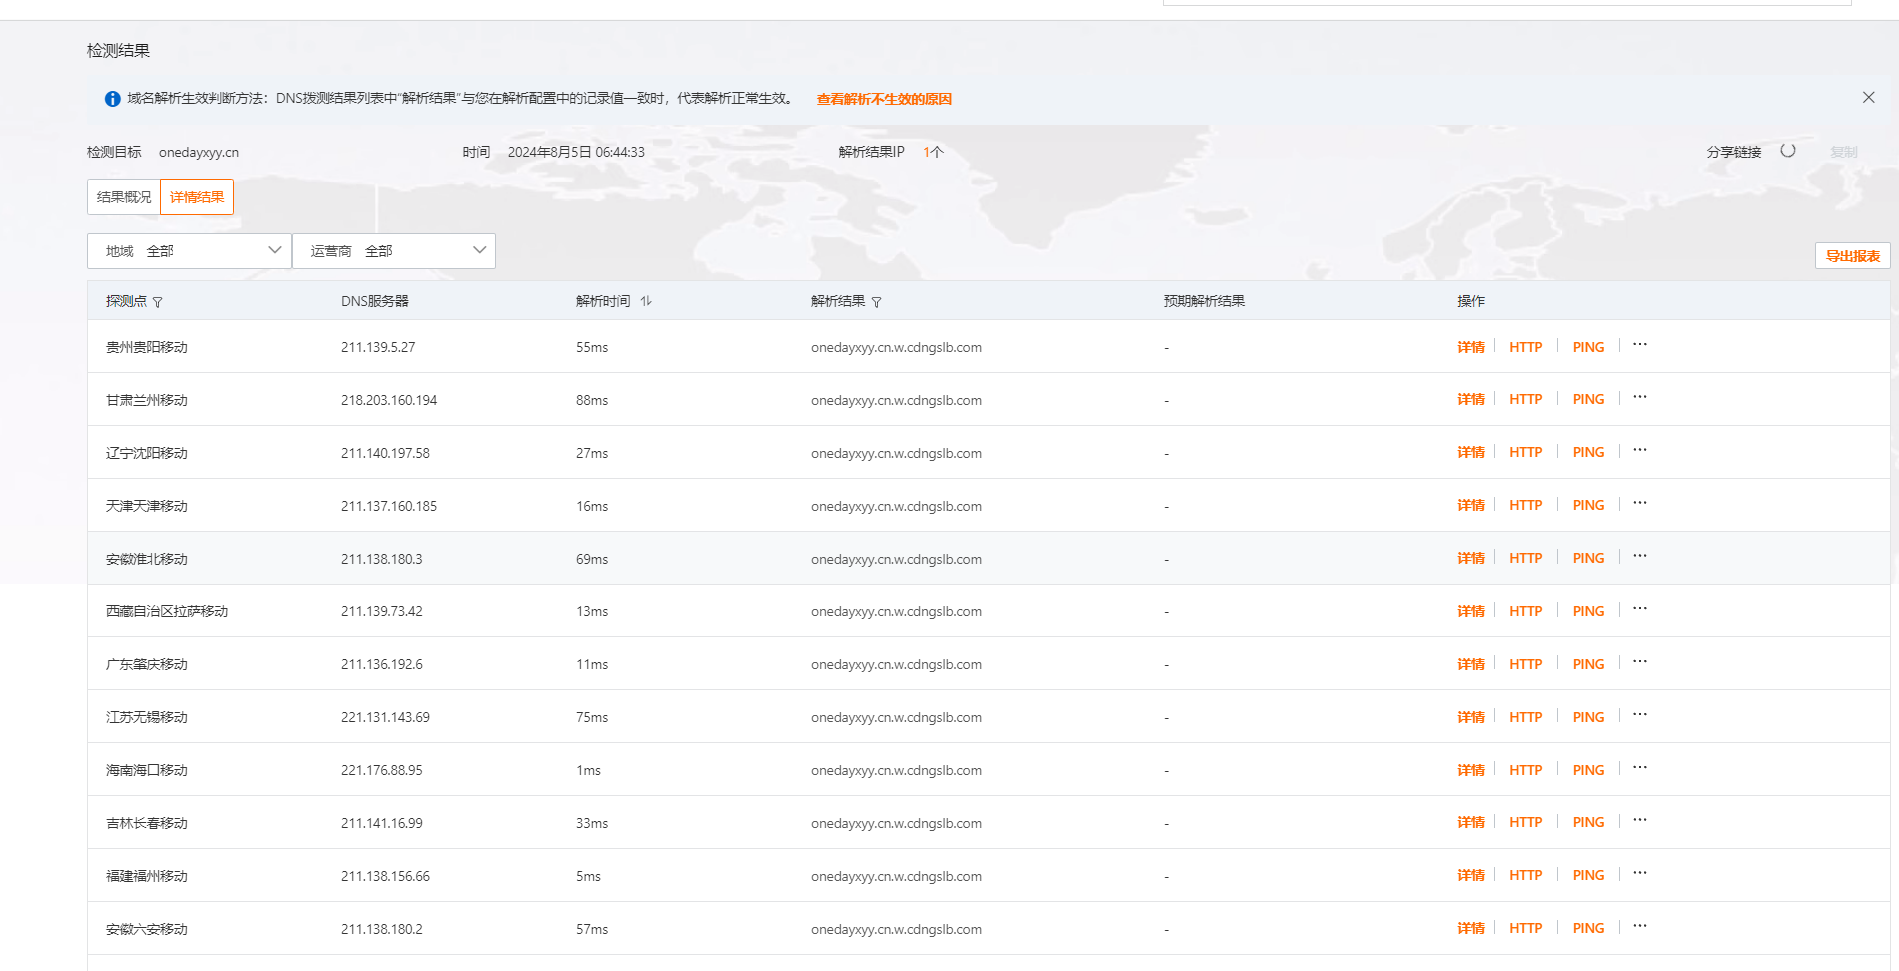Click 广东肇庆移动 probe point name
The height and width of the screenshot is (971, 1899).
(147, 664)
